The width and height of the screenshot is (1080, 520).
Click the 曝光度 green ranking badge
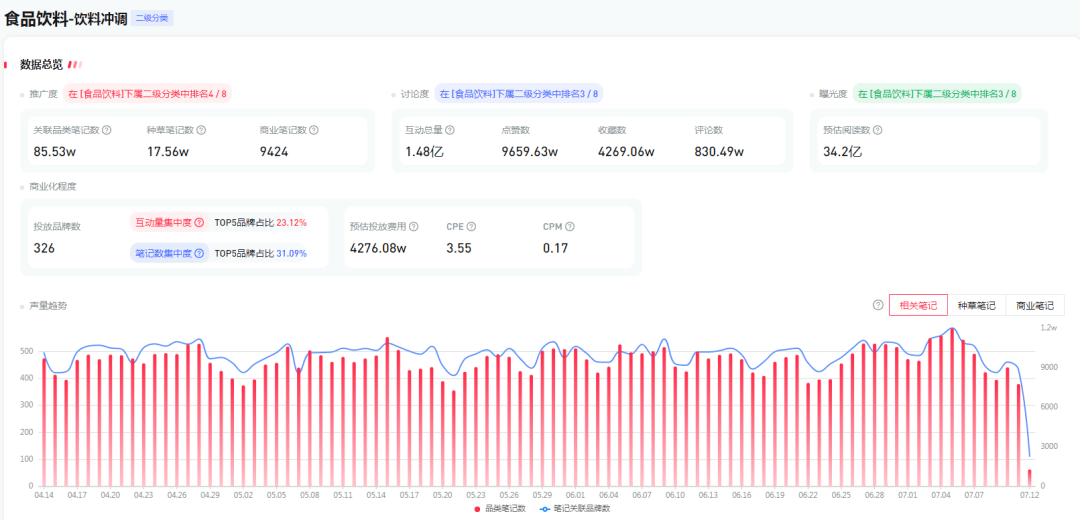click(x=936, y=94)
